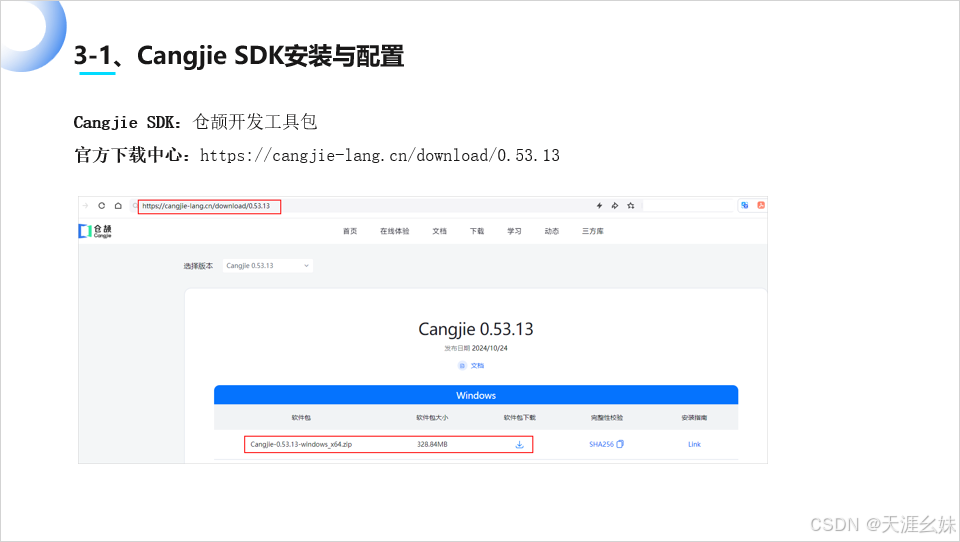Click the download arrow for windows_x64.zip
The width and height of the screenshot is (960, 542).
pos(519,445)
